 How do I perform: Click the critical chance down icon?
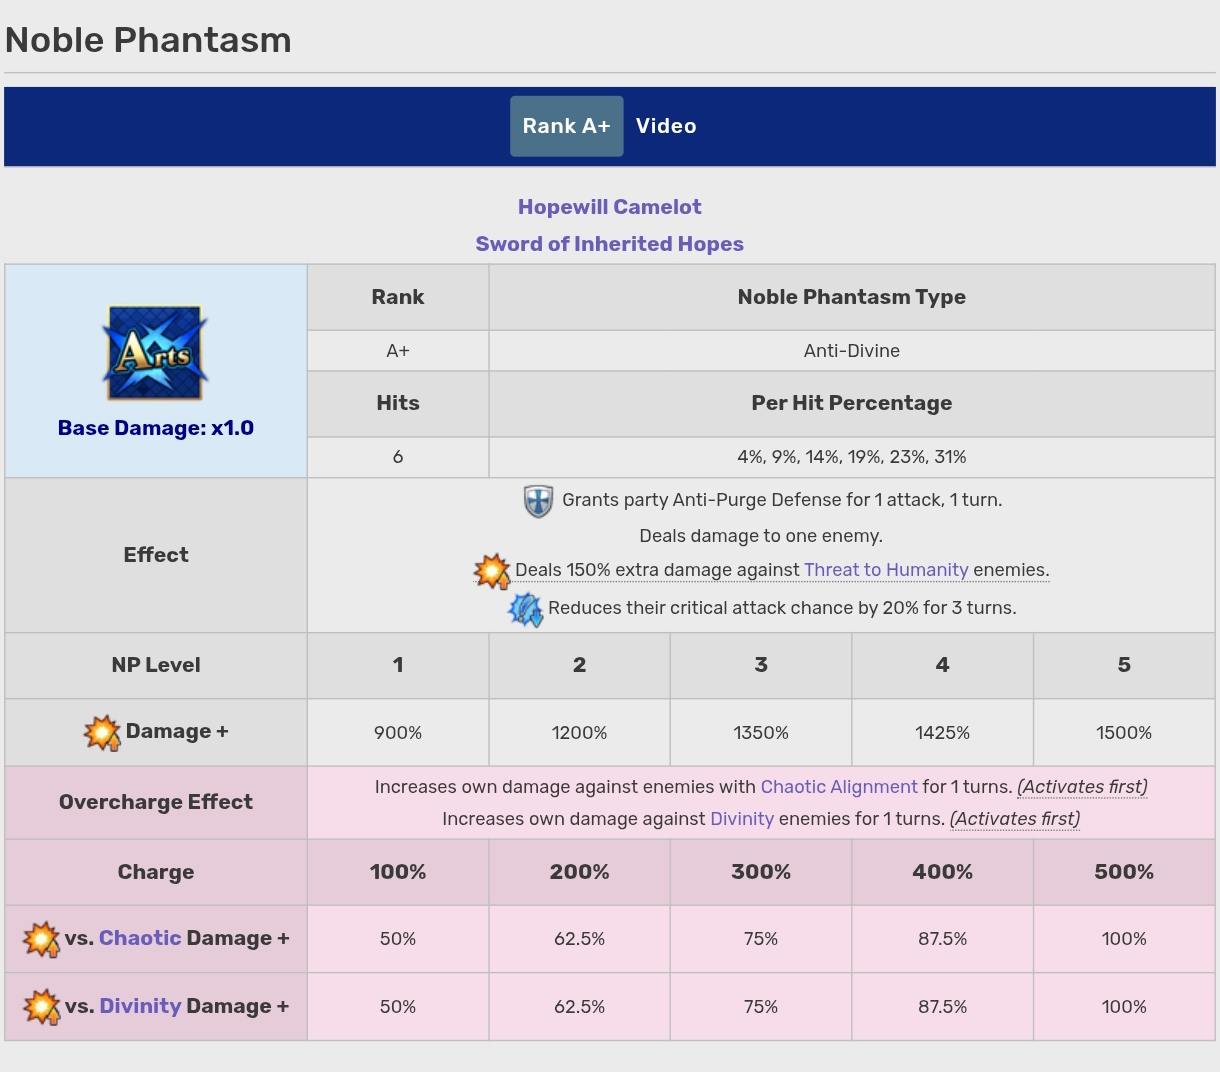[x=526, y=609]
